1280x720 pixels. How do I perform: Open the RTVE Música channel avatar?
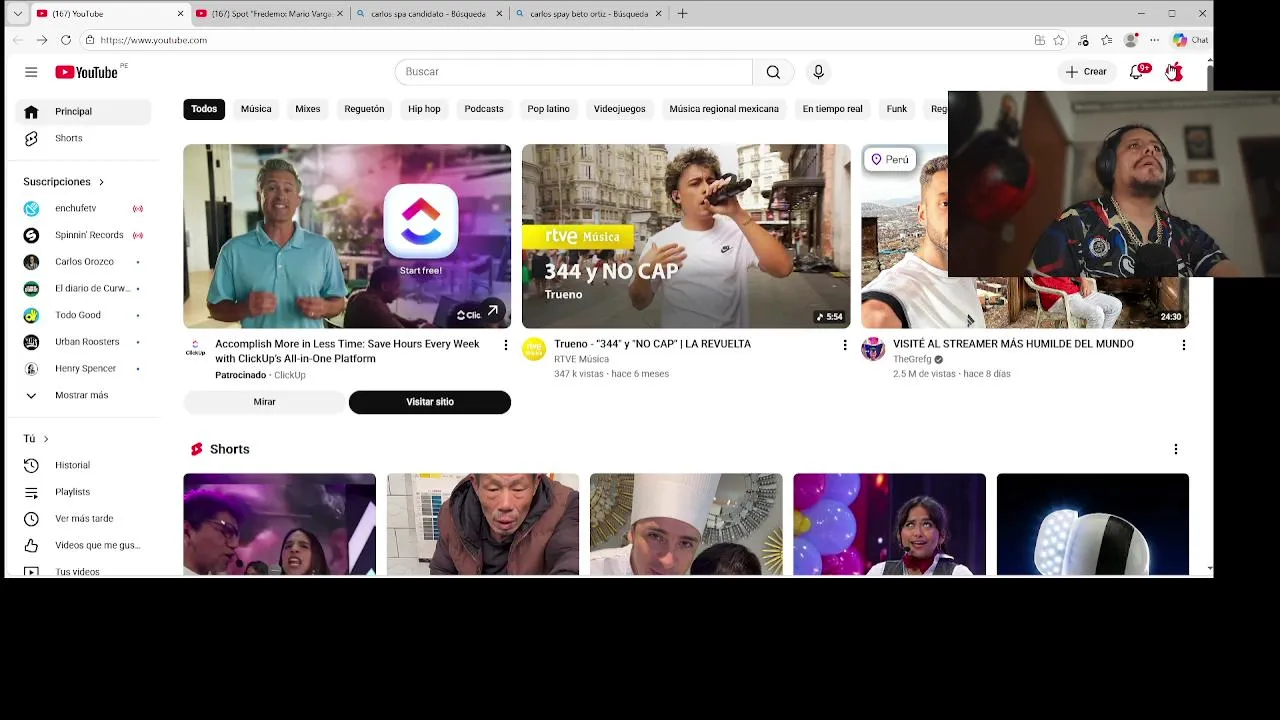534,349
